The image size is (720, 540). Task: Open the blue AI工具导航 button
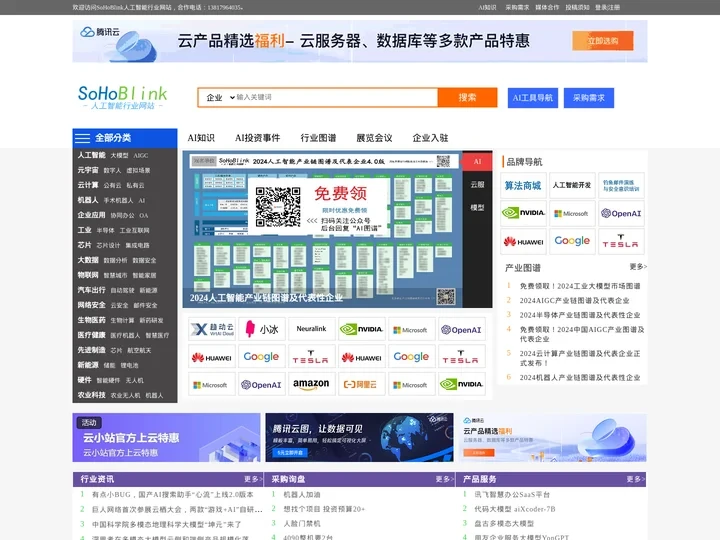(533, 98)
